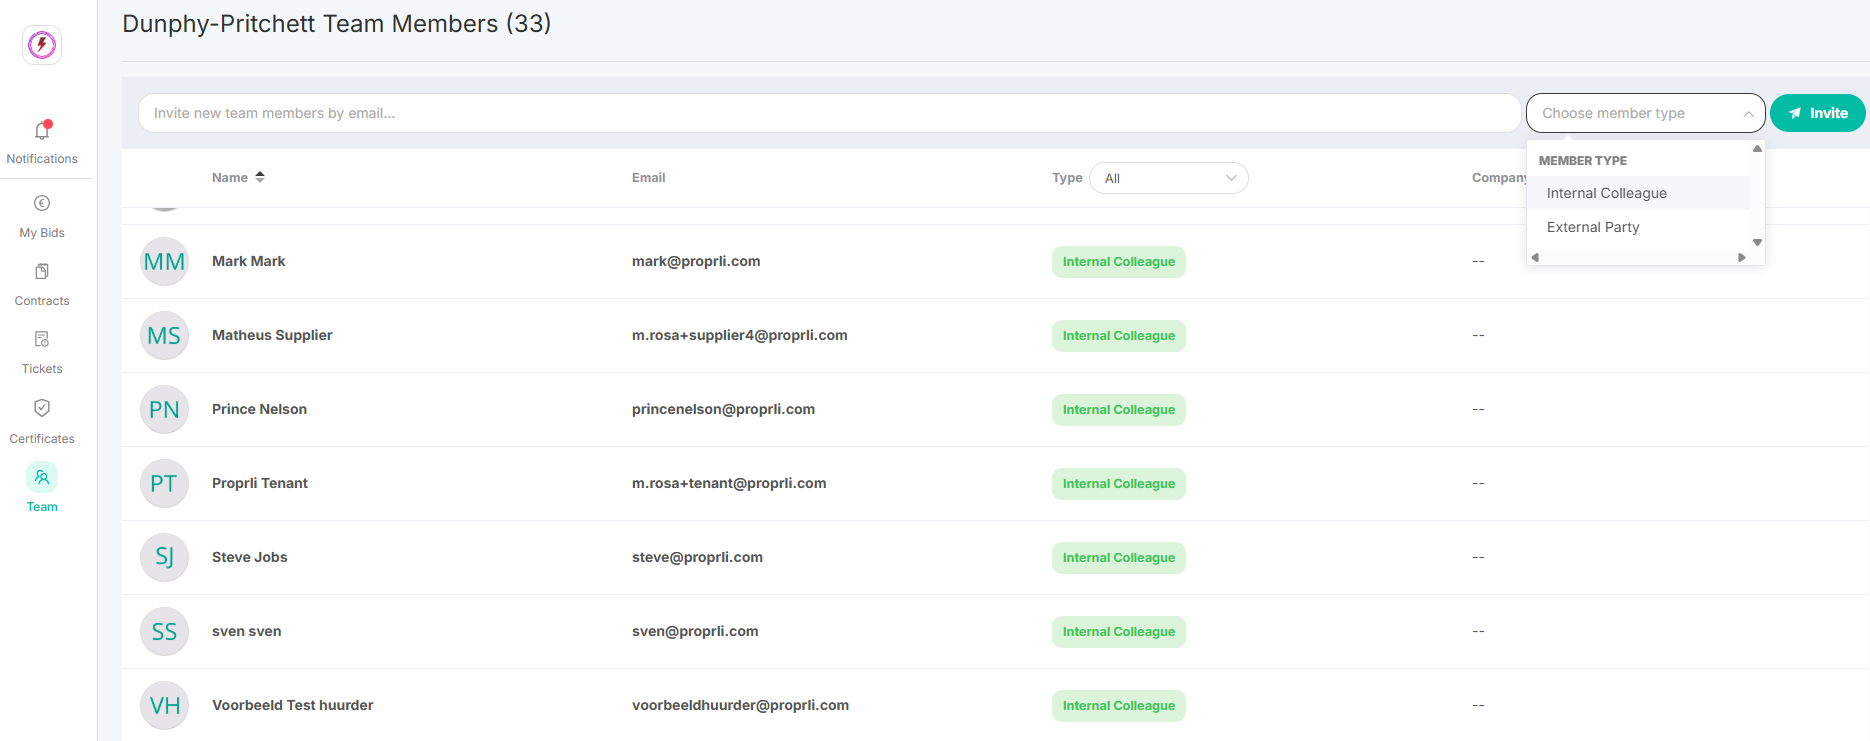Click the invite by email input field
The height and width of the screenshot is (741, 1870).
click(828, 113)
